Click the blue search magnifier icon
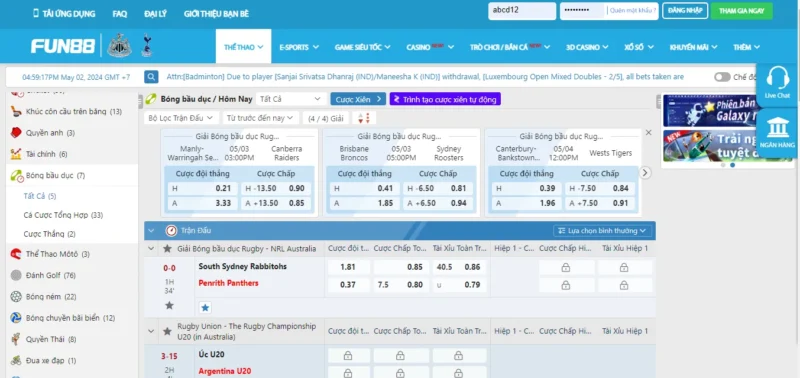This screenshot has height=378, width=800. coord(151,77)
